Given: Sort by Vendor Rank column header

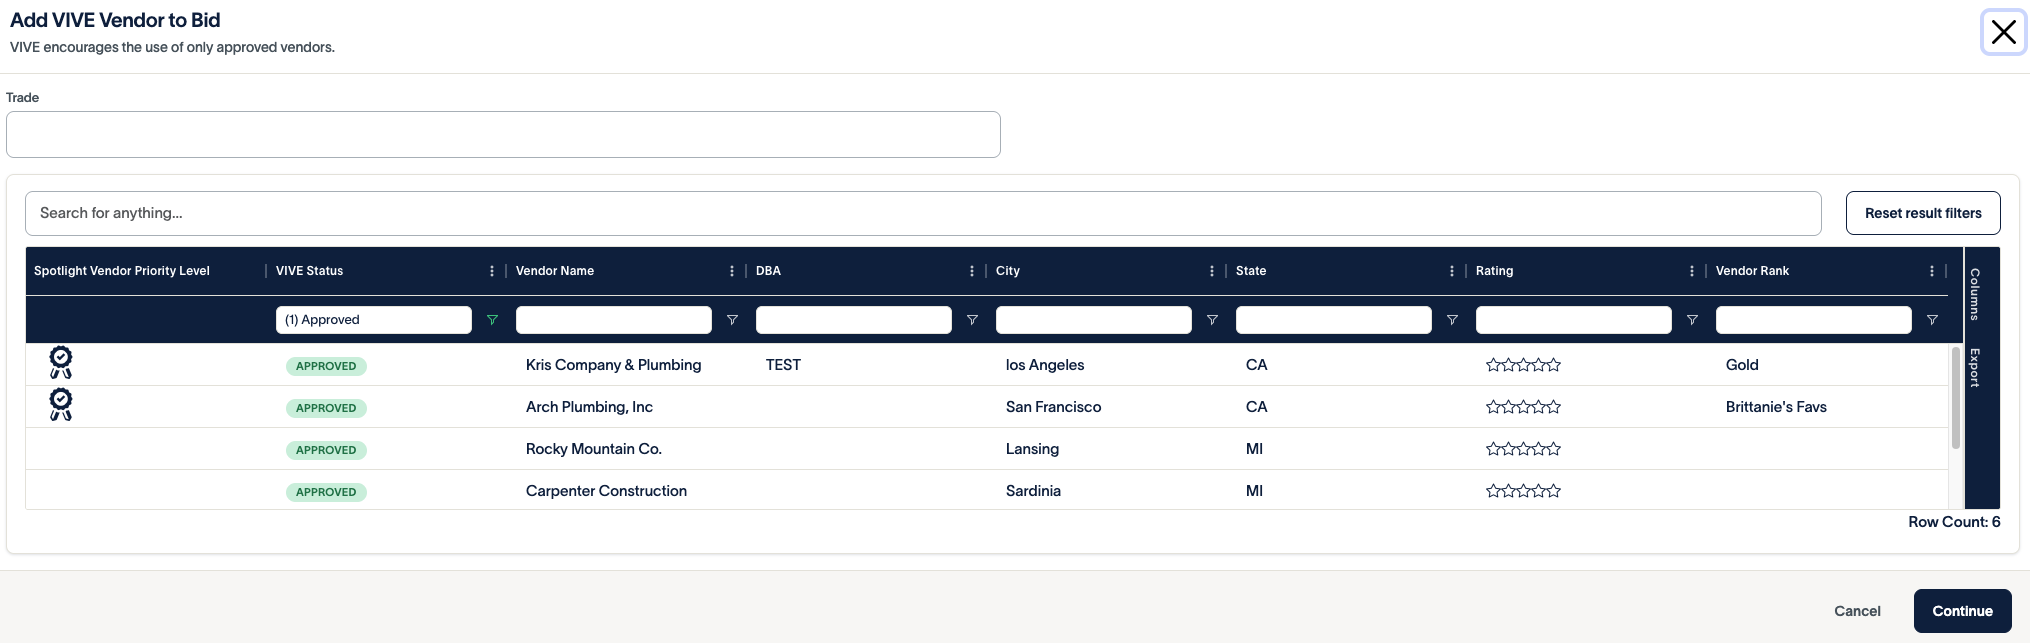Looking at the screenshot, I should pyautogui.click(x=1752, y=271).
